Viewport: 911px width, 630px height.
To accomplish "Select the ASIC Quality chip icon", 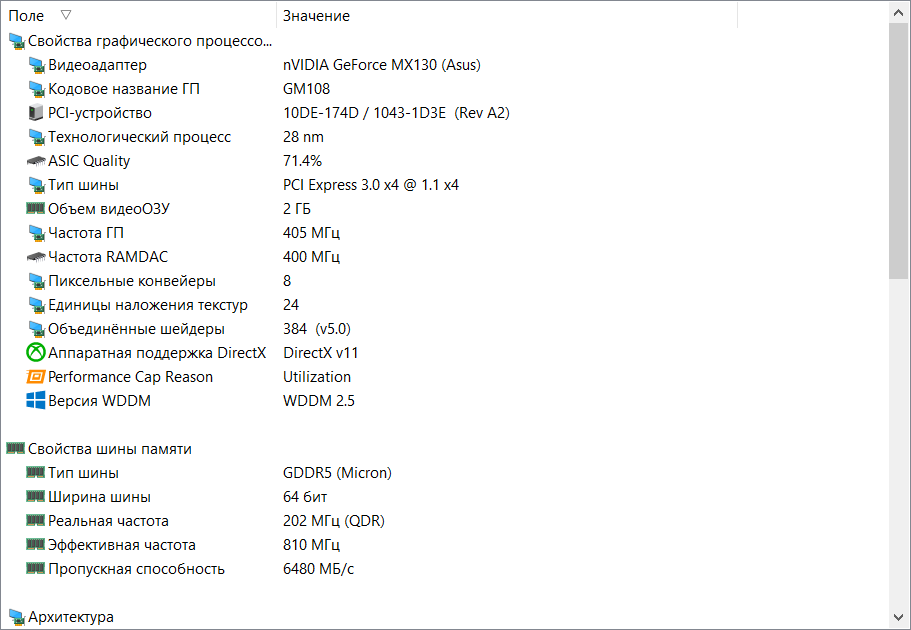I will [x=36, y=161].
